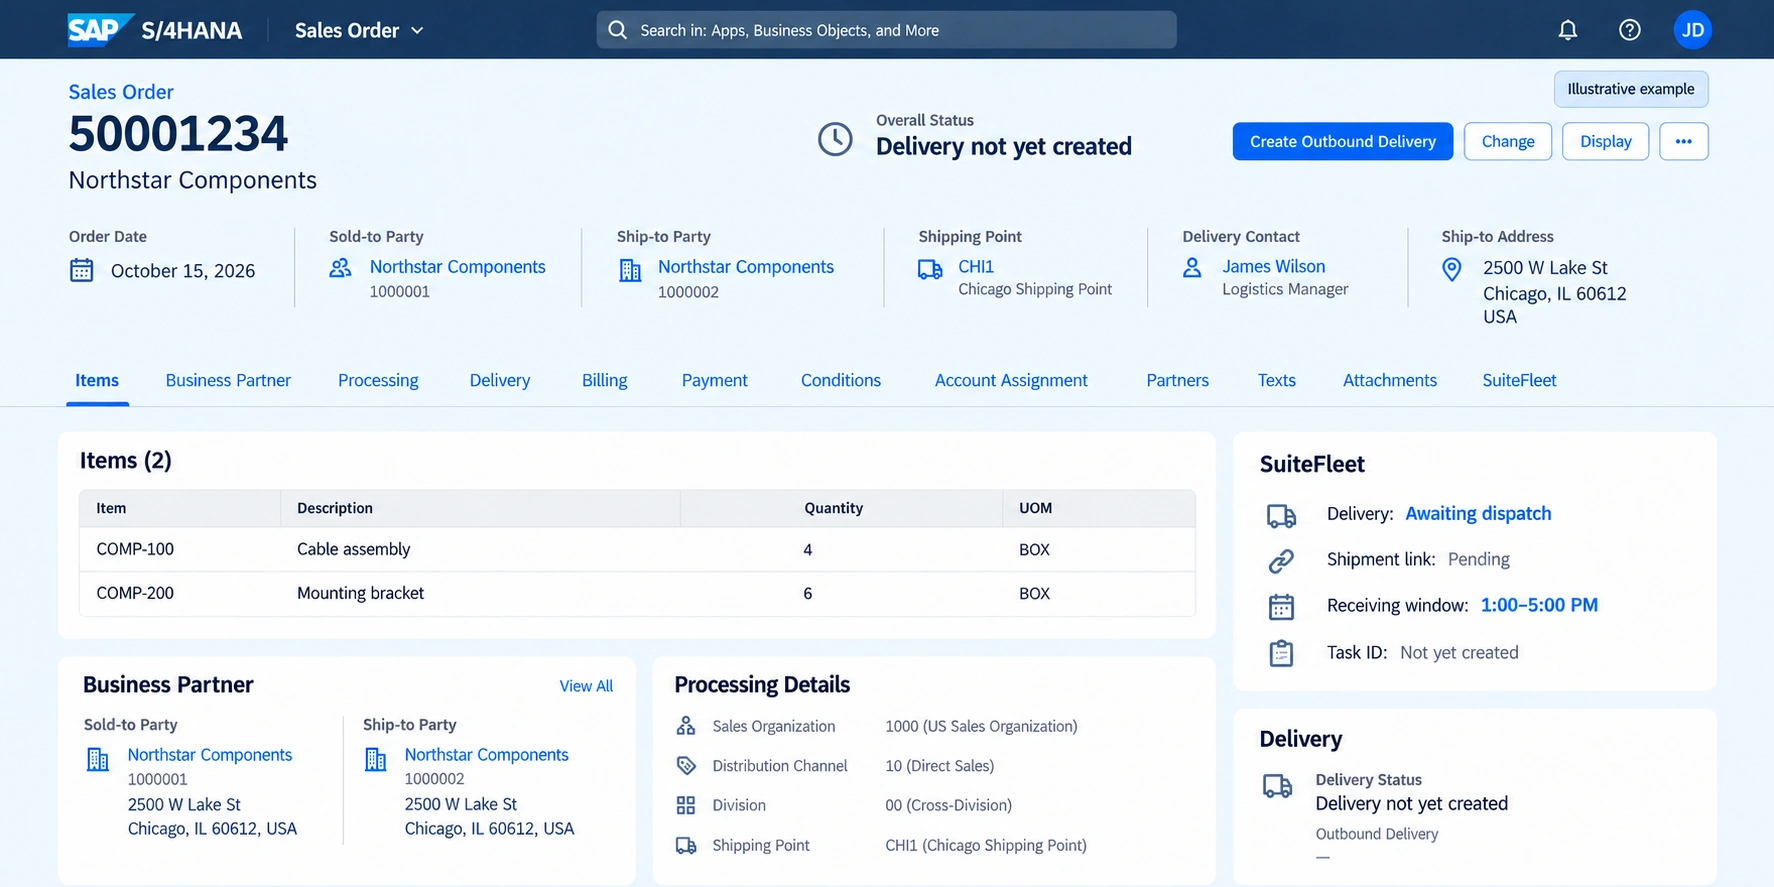Click the Description column header
The image size is (1774, 887).
[x=335, y=508]
